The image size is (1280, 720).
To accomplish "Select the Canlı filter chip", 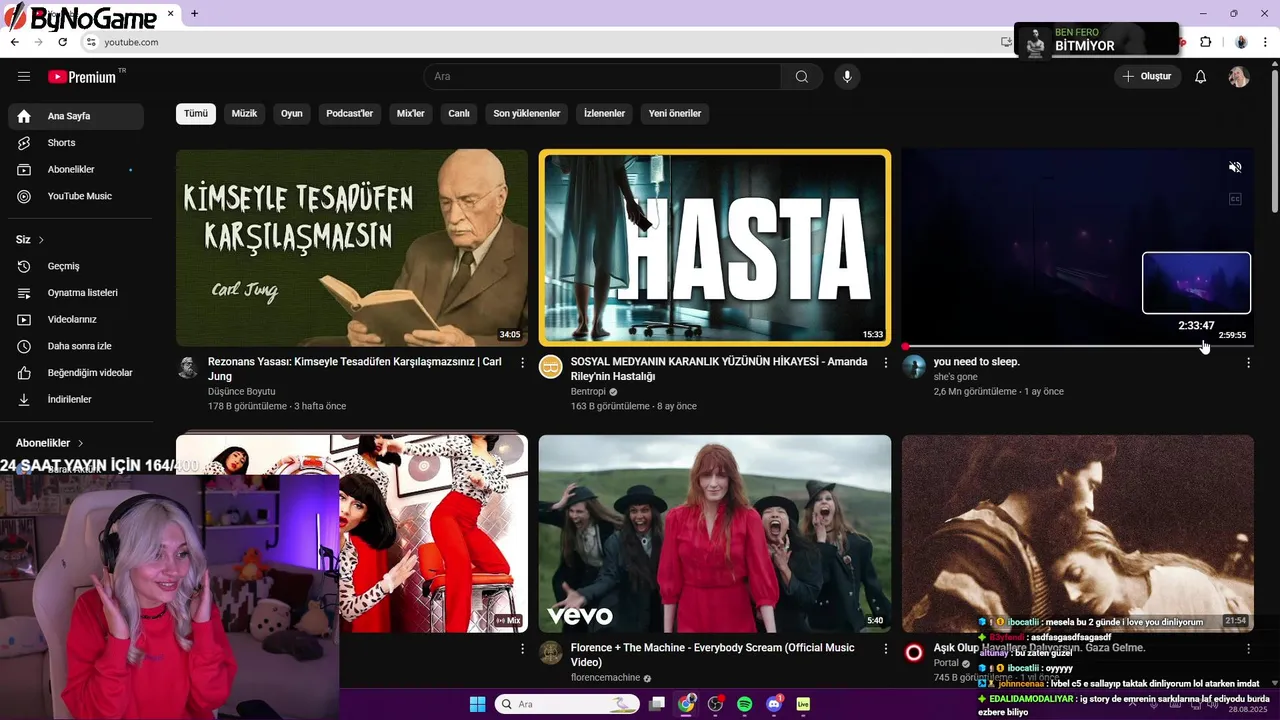I will click(x=459, y=113).
